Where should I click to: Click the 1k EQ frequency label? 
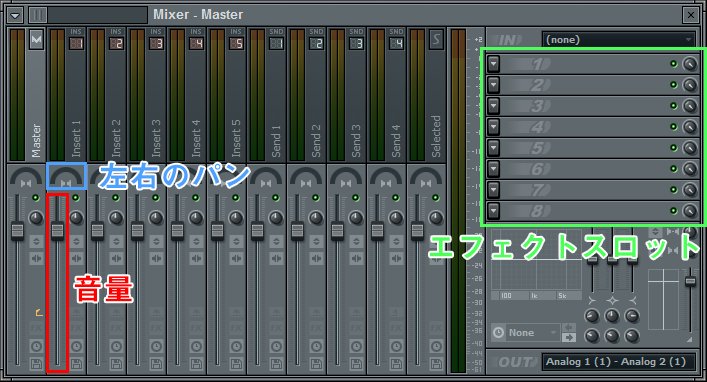534,296
